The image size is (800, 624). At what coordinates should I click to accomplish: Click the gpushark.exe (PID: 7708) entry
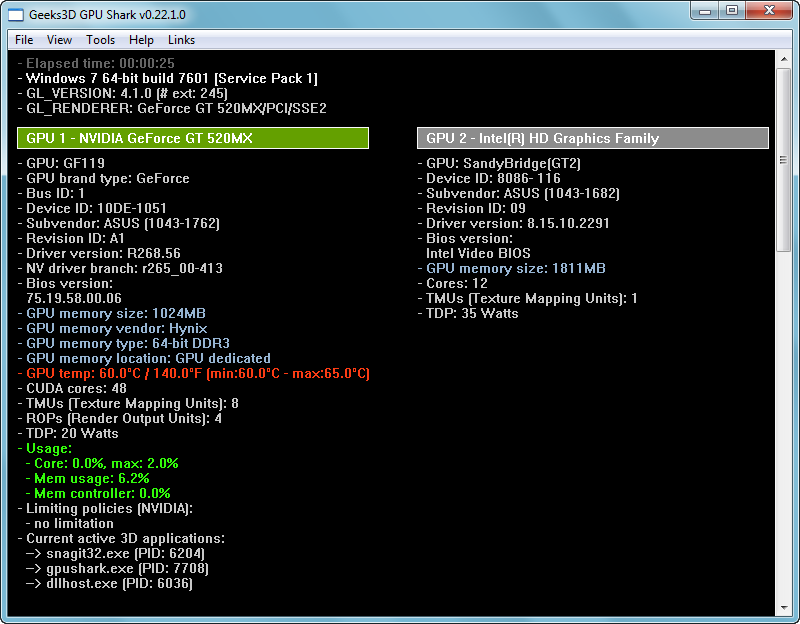tap(117, 568)
